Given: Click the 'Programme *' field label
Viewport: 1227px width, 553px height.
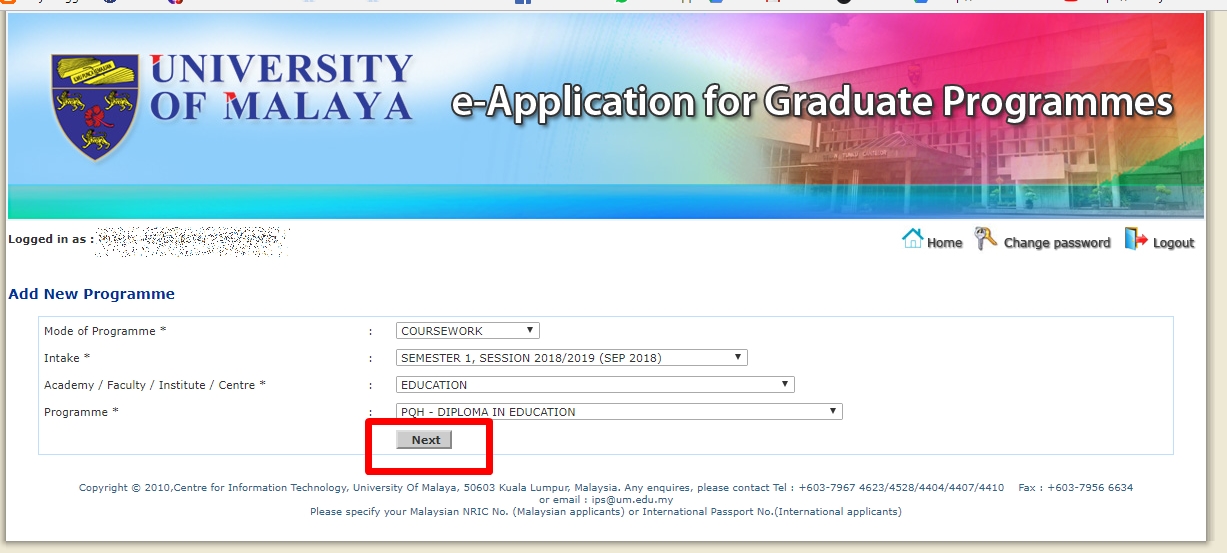Looking at the screenshot, I should coord(81,412).
